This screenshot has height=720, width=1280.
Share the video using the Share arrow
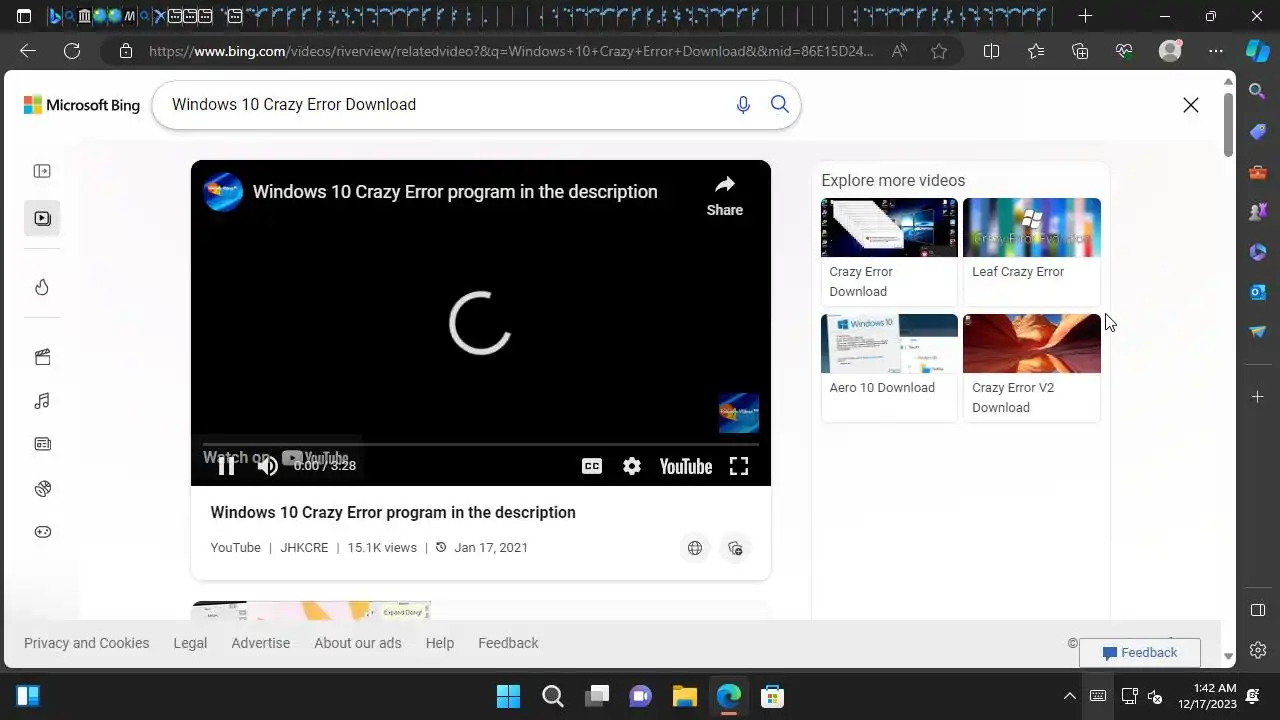click(725, 195)
